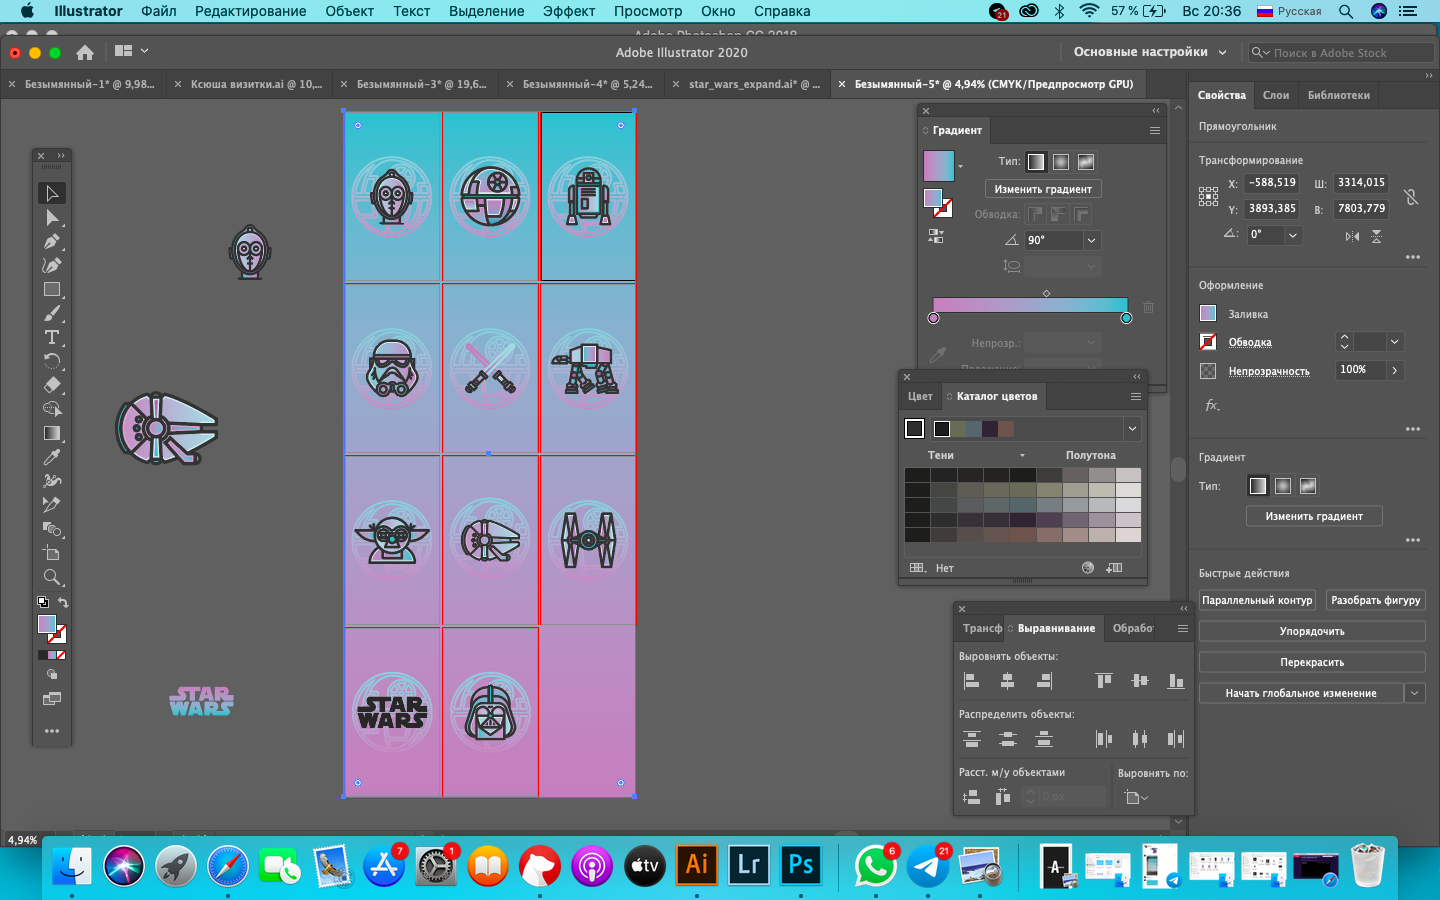The width and height of the screenshot is (1440, 900).
Task: Click Изменить градиент in Градиент panel
Action: click(x=1043, y=189)
